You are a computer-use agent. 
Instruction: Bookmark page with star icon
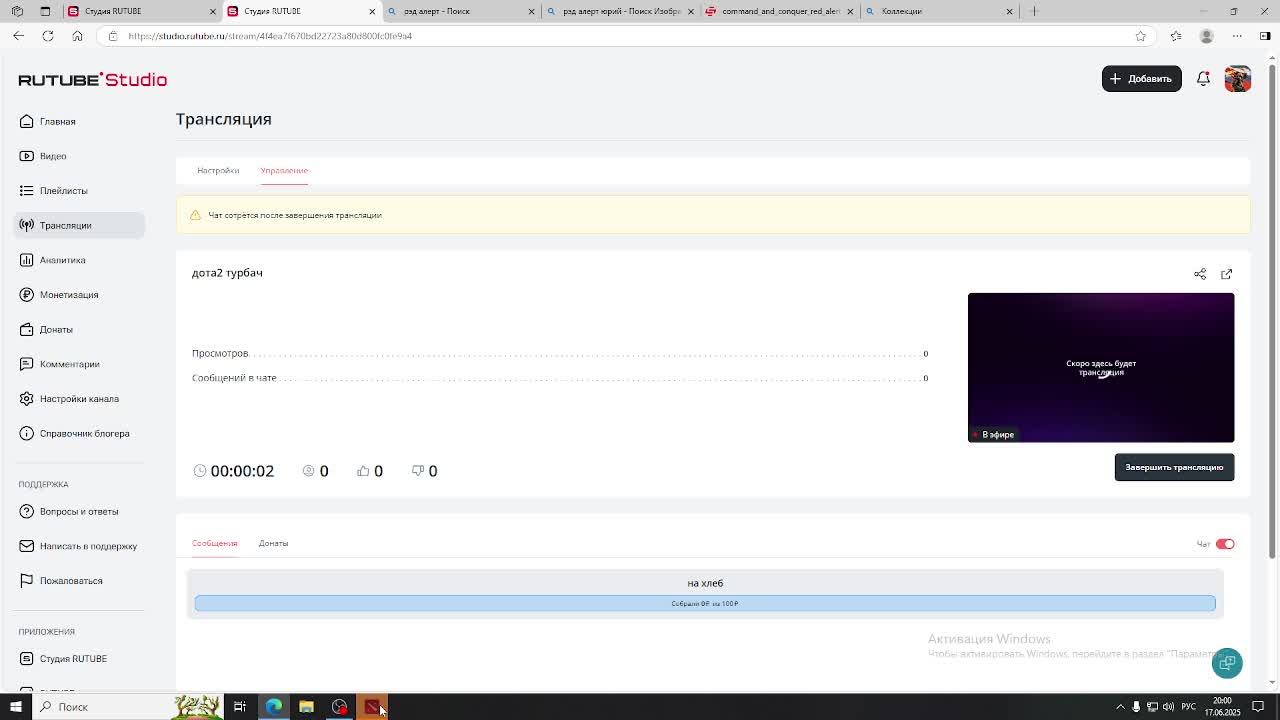tap(1140, 36)
